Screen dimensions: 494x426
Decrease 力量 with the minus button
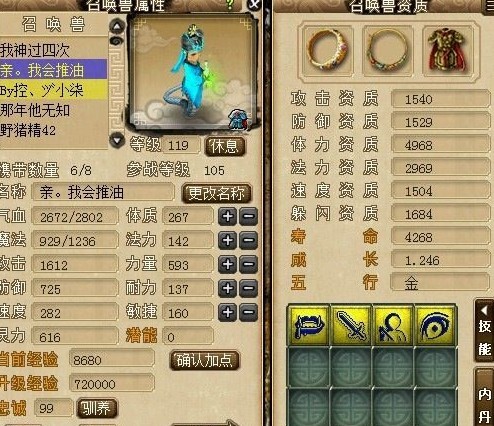point(249,264)
